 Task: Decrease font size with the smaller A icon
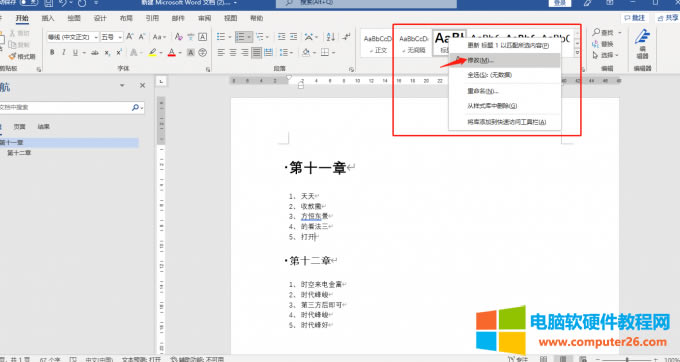pyautogui.click(x=141, y=37)
